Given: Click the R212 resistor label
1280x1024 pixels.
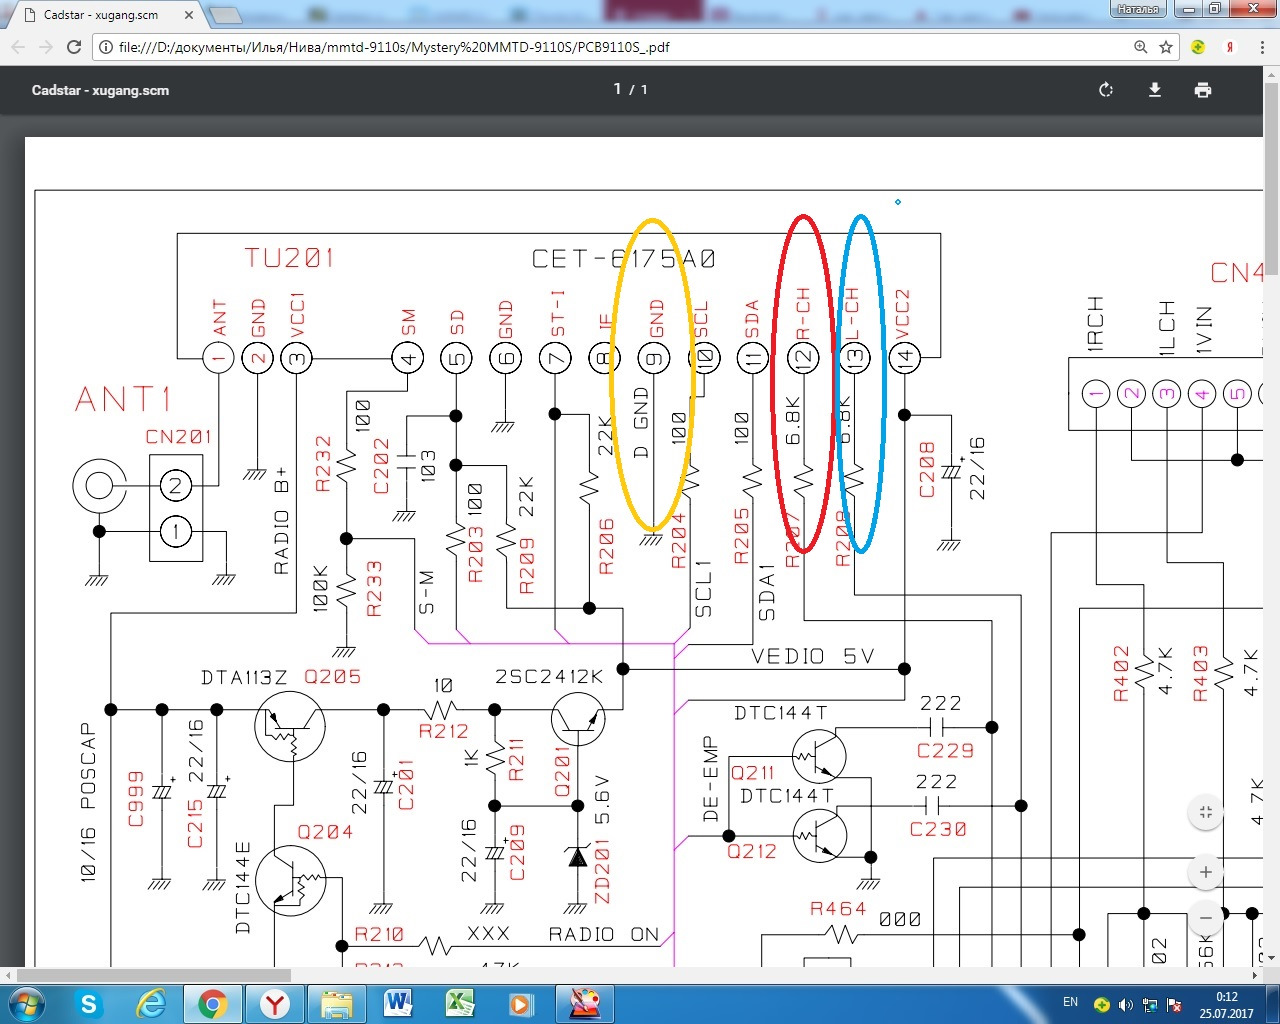Looking at the screenshot, I should point(444,731).
